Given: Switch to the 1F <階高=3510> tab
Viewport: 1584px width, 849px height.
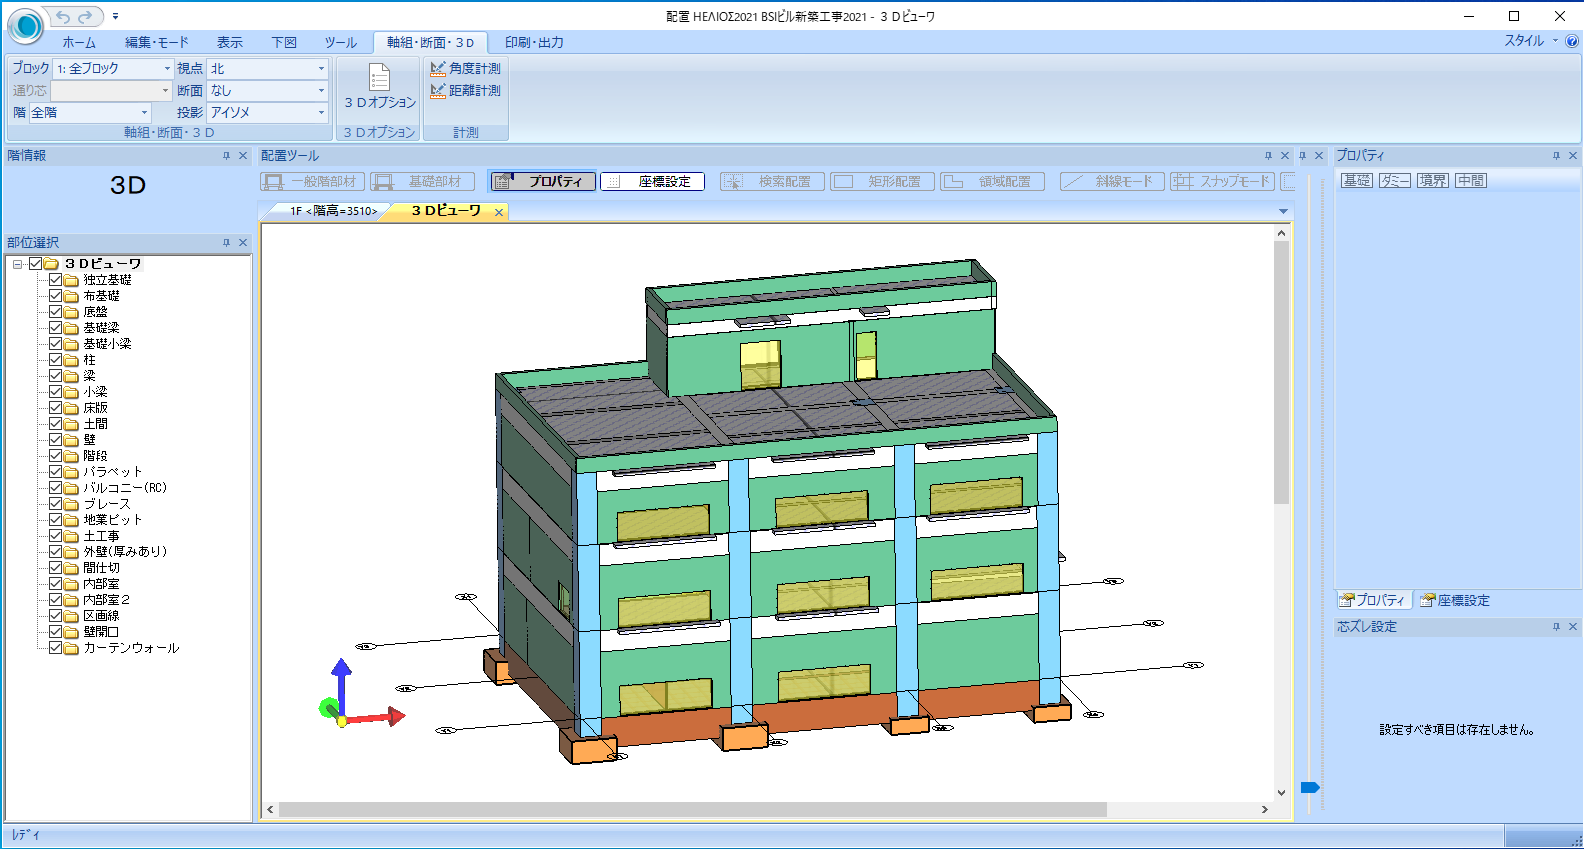Looking at the screenshot, I should tap(333, 211).
